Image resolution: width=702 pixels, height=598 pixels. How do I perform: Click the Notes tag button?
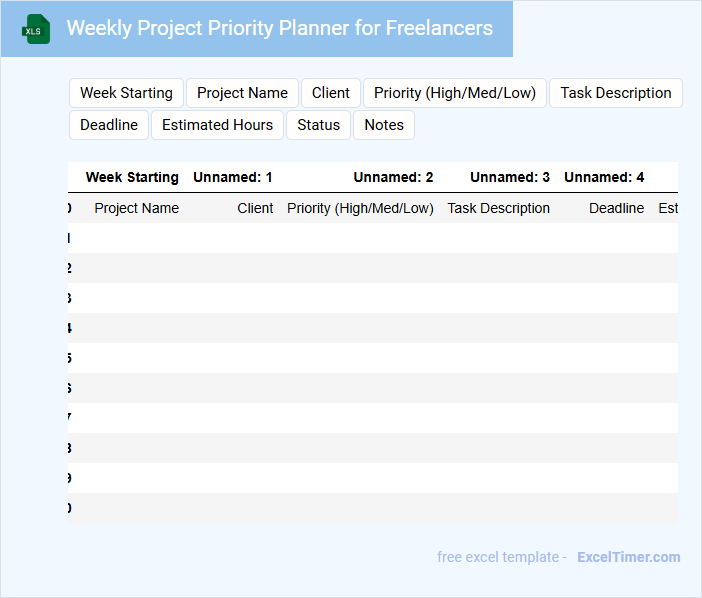click(384, 125)
